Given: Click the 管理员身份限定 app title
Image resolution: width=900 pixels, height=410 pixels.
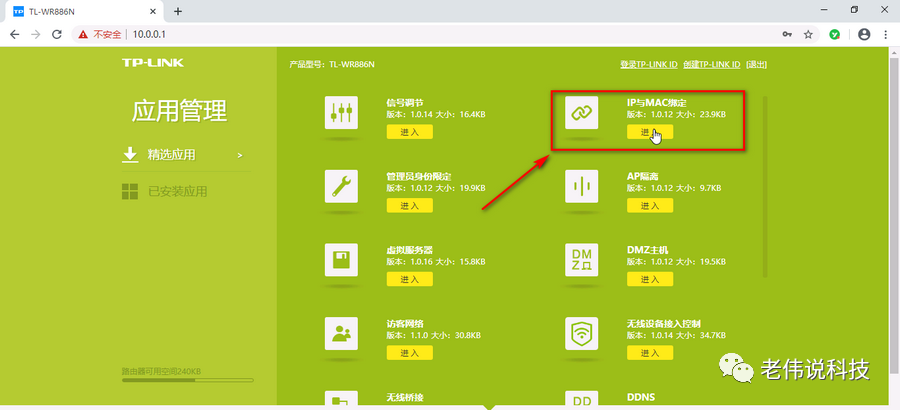Looking at the screenshot, I should coord(419,176).
